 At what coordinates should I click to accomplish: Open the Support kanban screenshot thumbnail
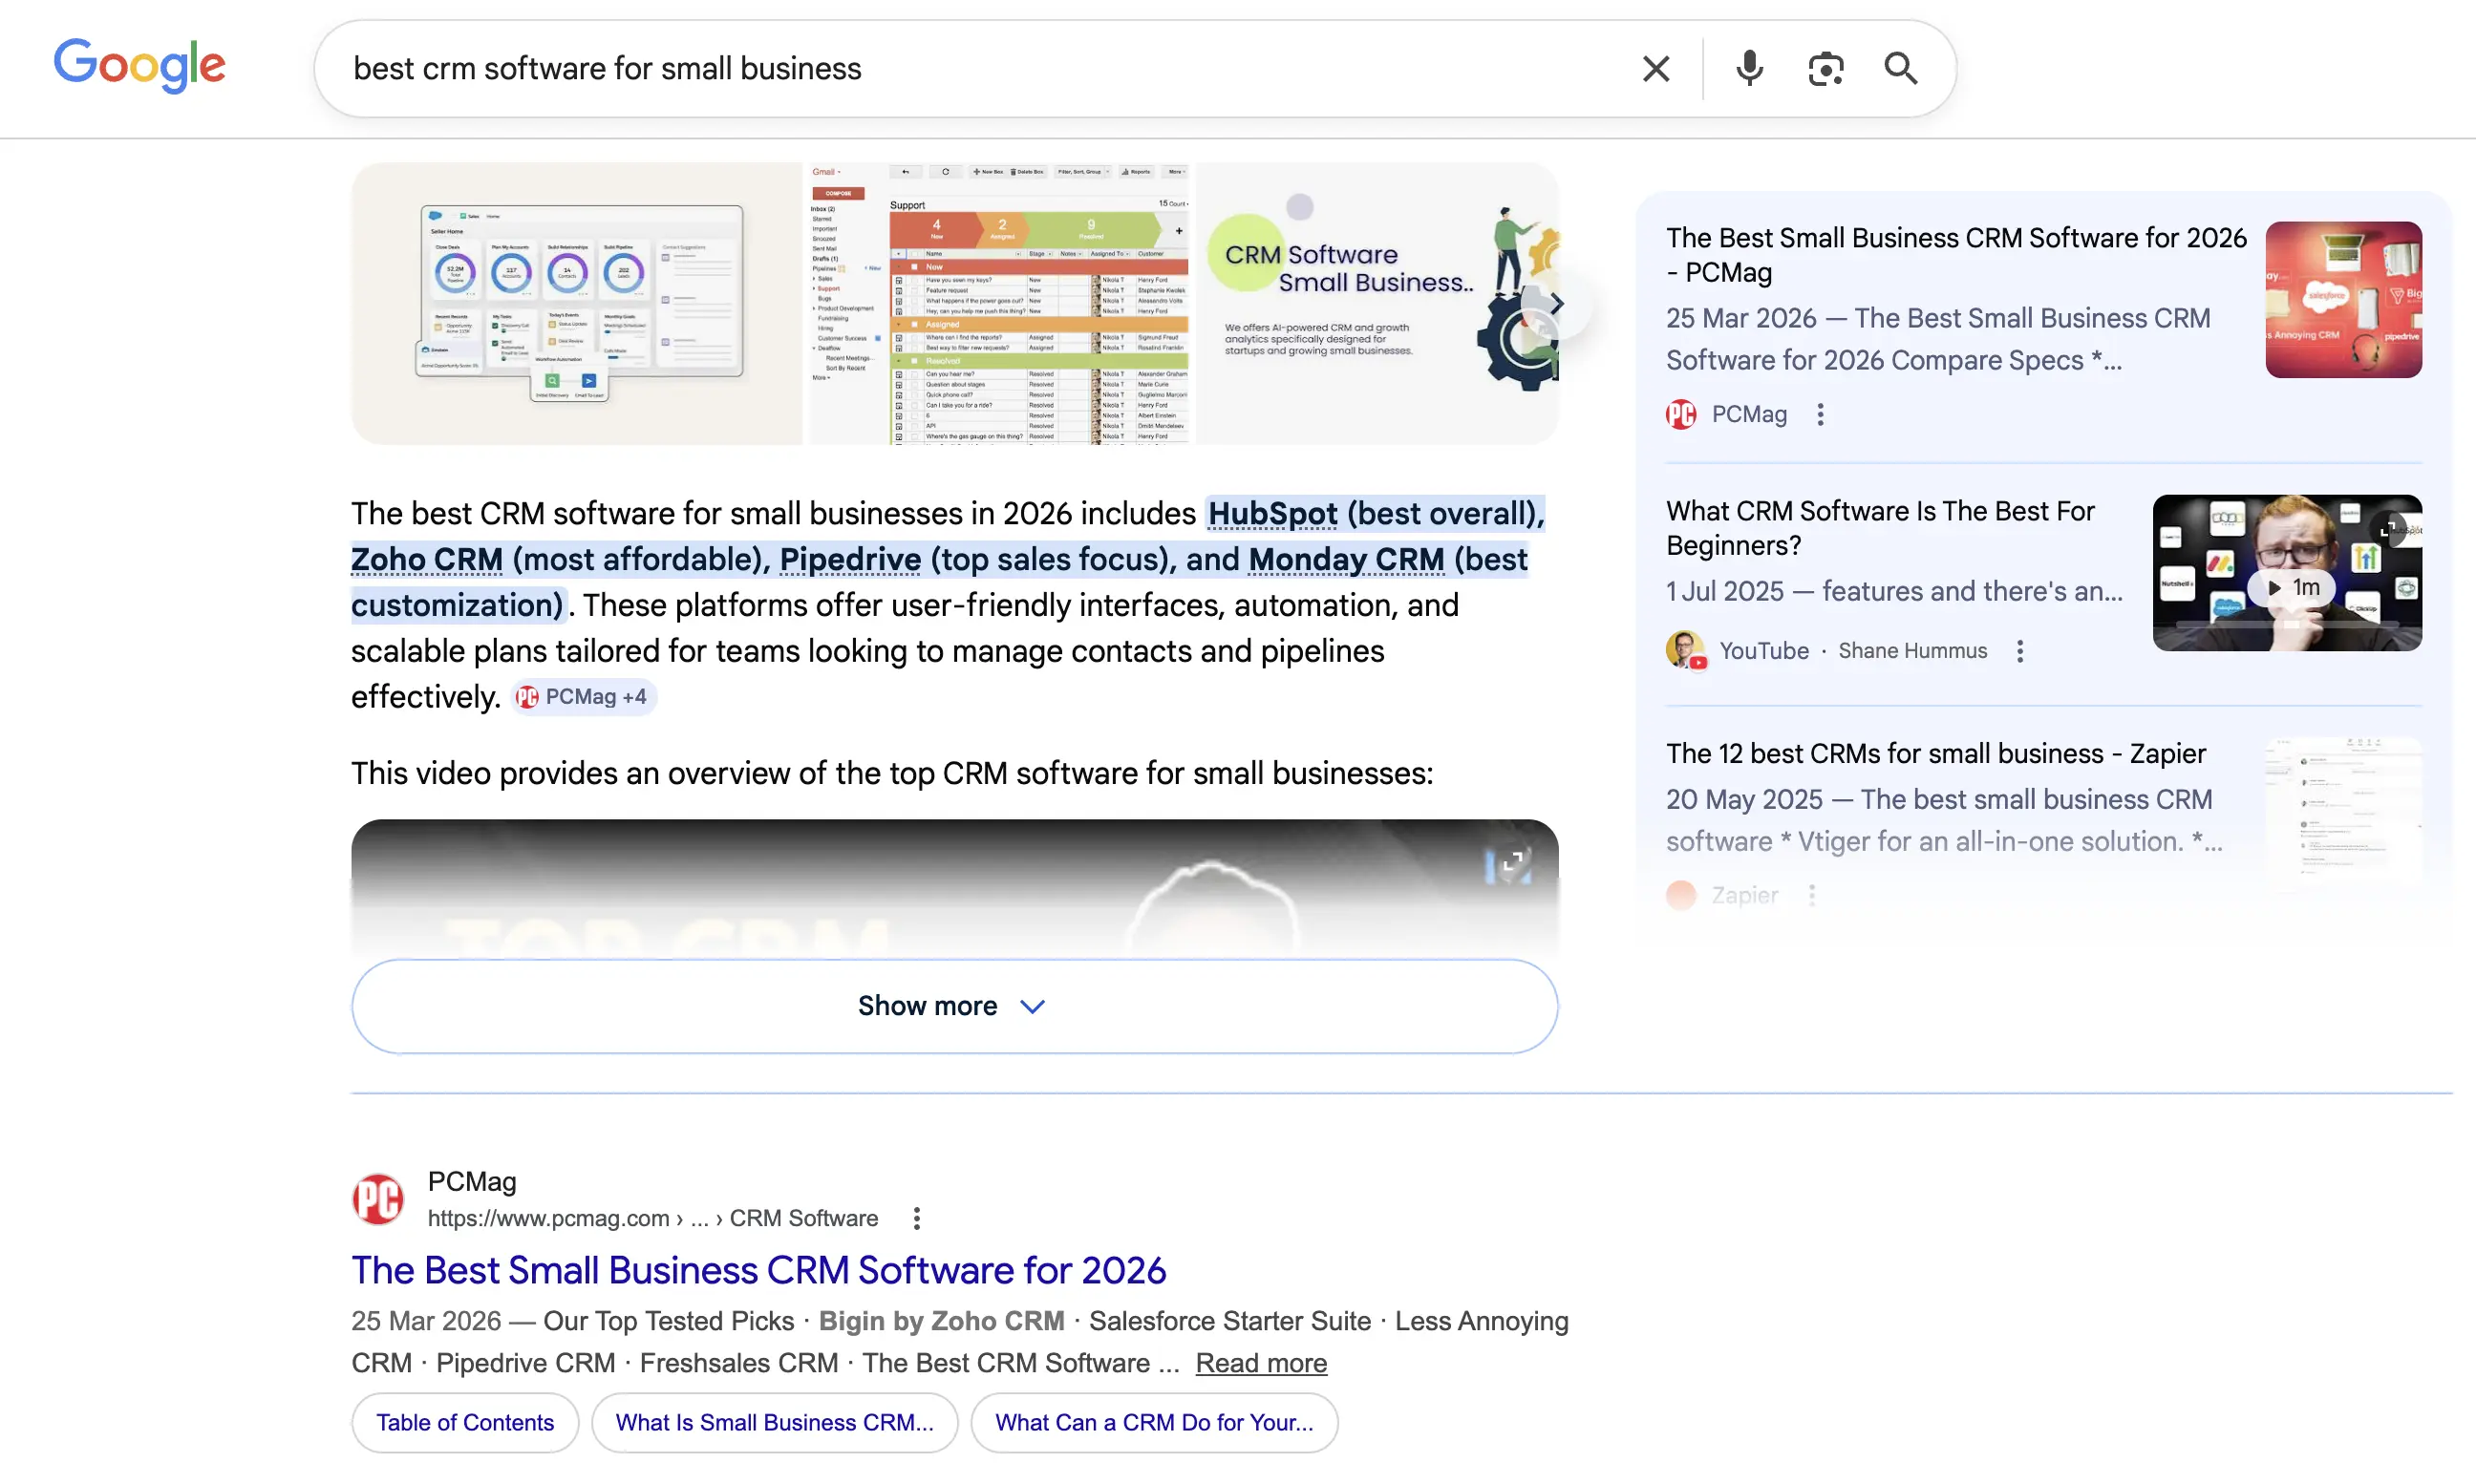click(999, 304)
